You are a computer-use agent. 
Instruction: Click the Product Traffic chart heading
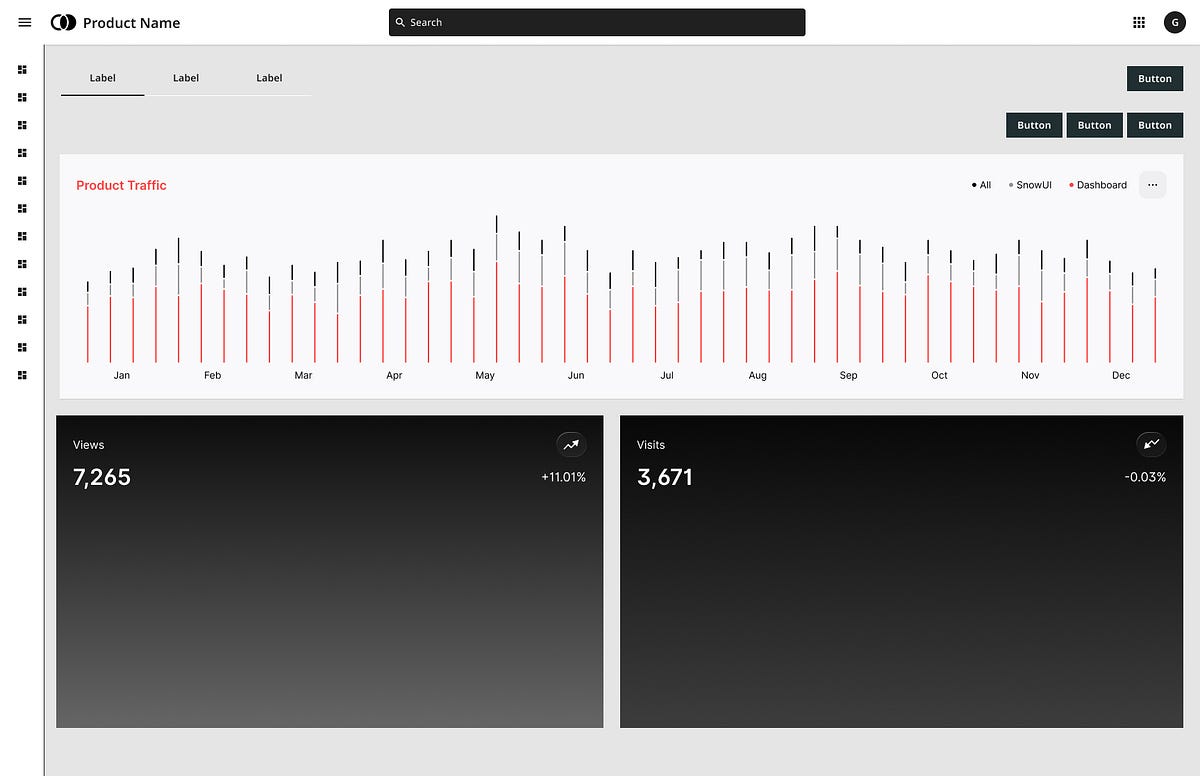point(121,185)
